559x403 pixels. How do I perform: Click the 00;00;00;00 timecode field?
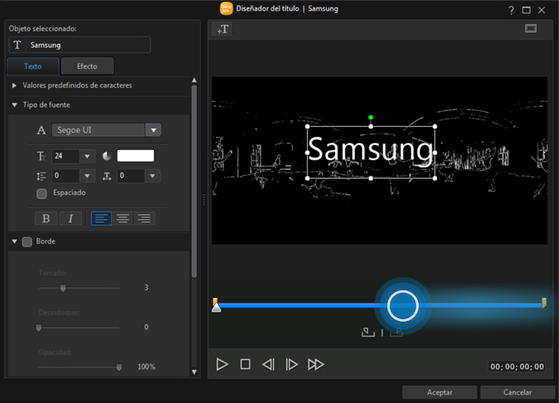517,367
